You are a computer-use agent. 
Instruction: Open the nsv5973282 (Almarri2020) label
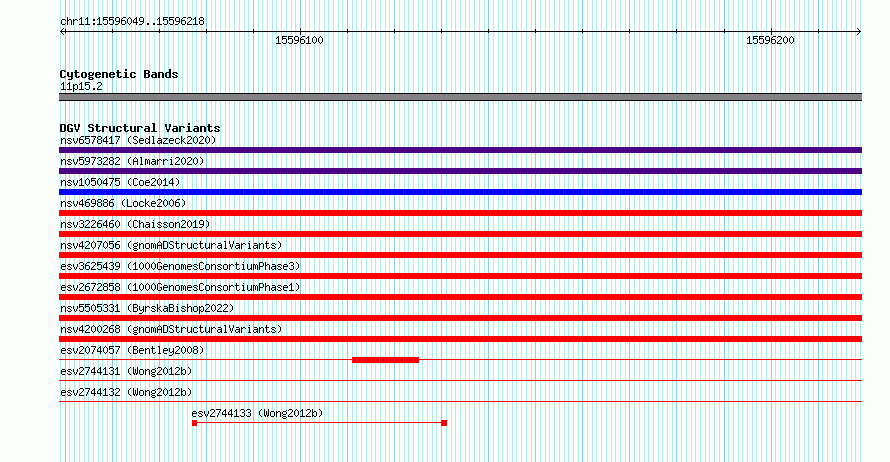pos(132,161)
